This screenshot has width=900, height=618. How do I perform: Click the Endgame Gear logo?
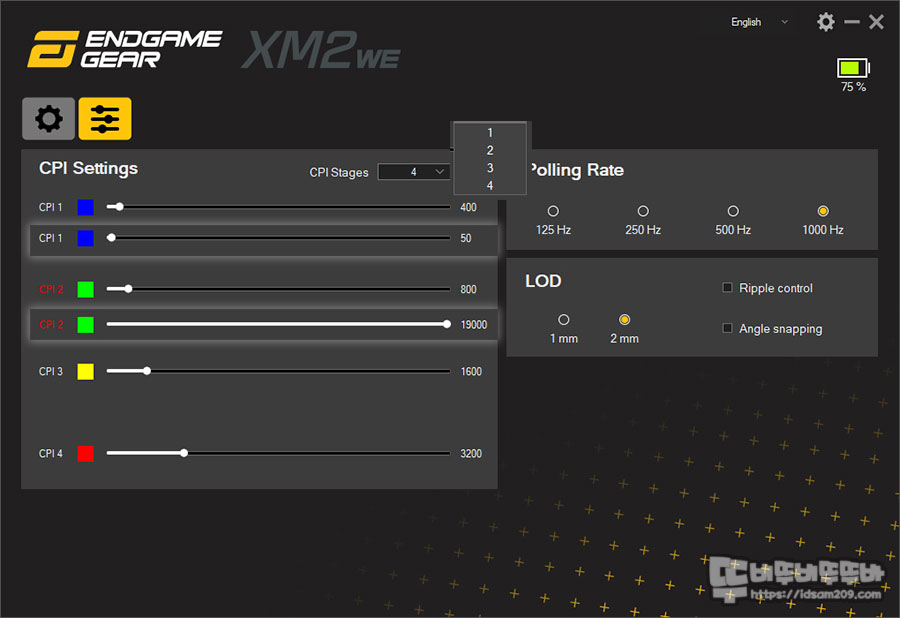[125, 49]
